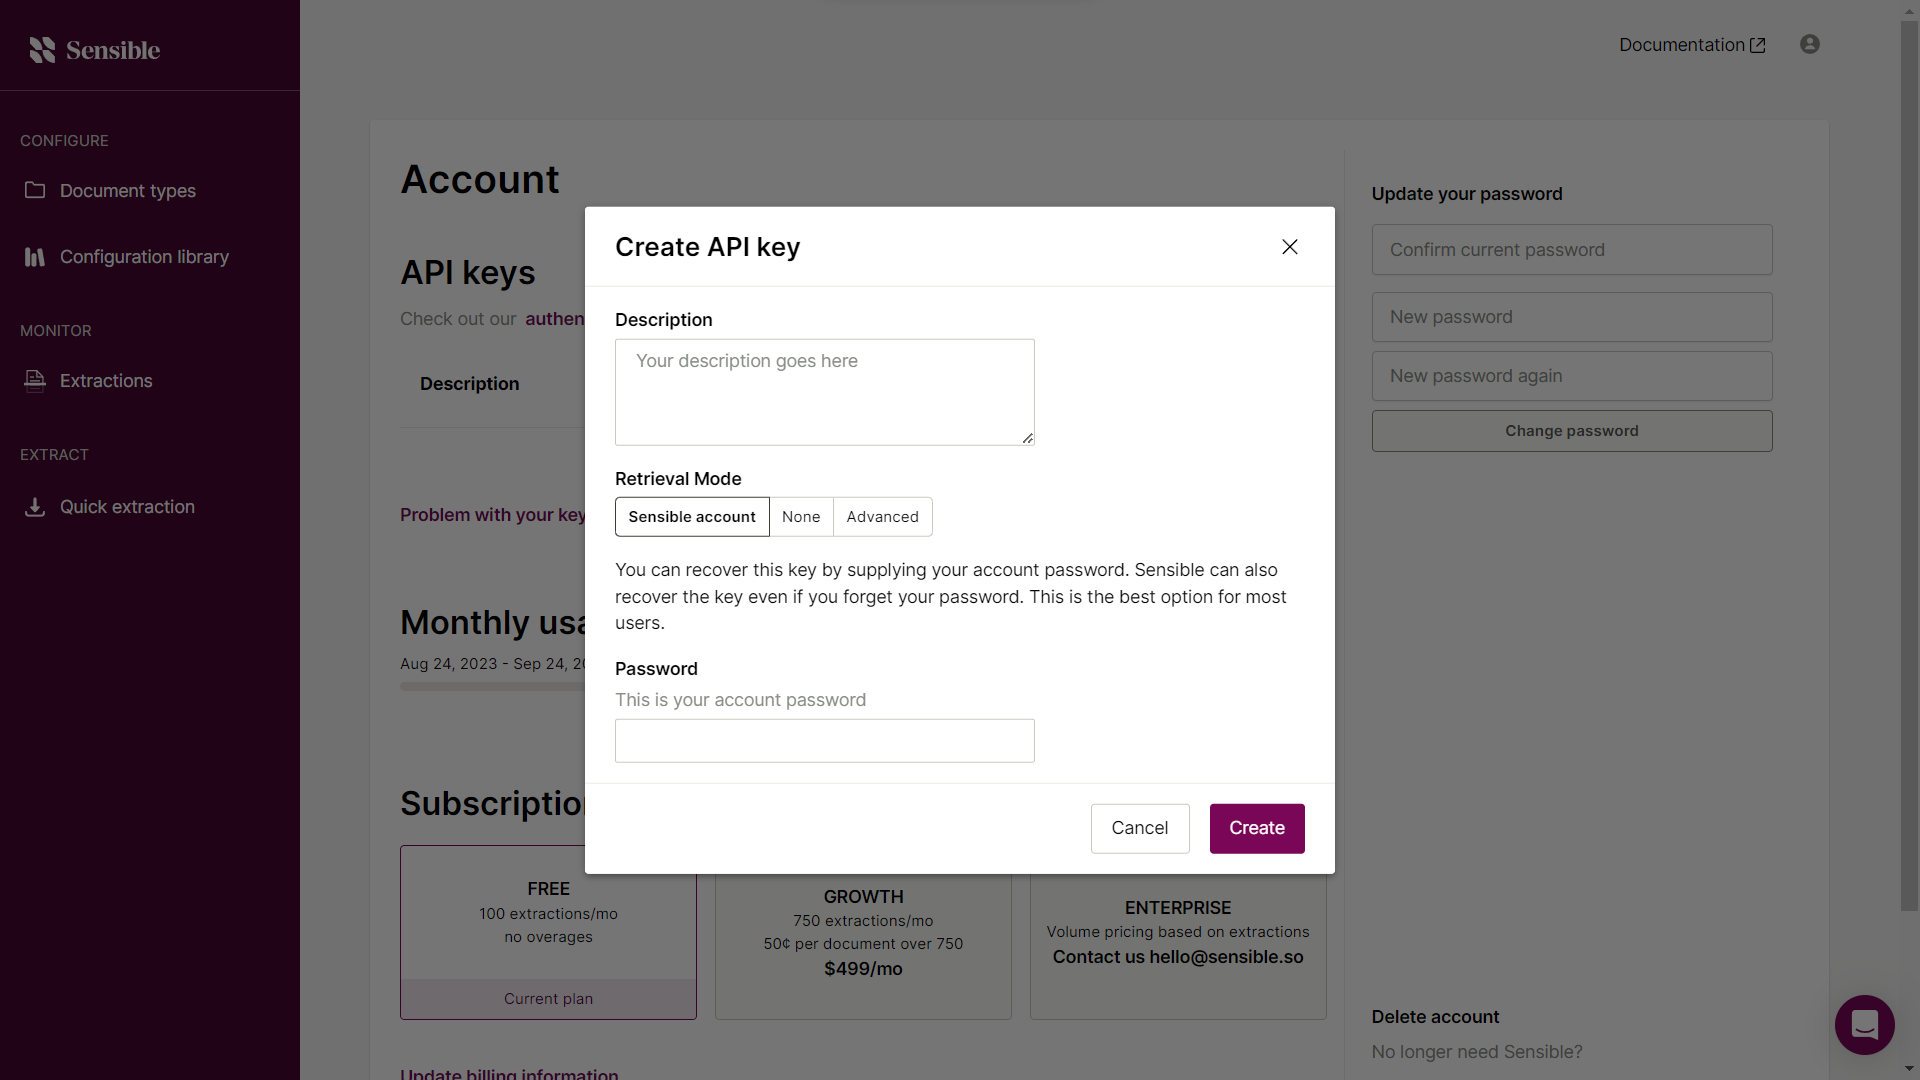
Task: Click Change password button
Action: 1571,431
